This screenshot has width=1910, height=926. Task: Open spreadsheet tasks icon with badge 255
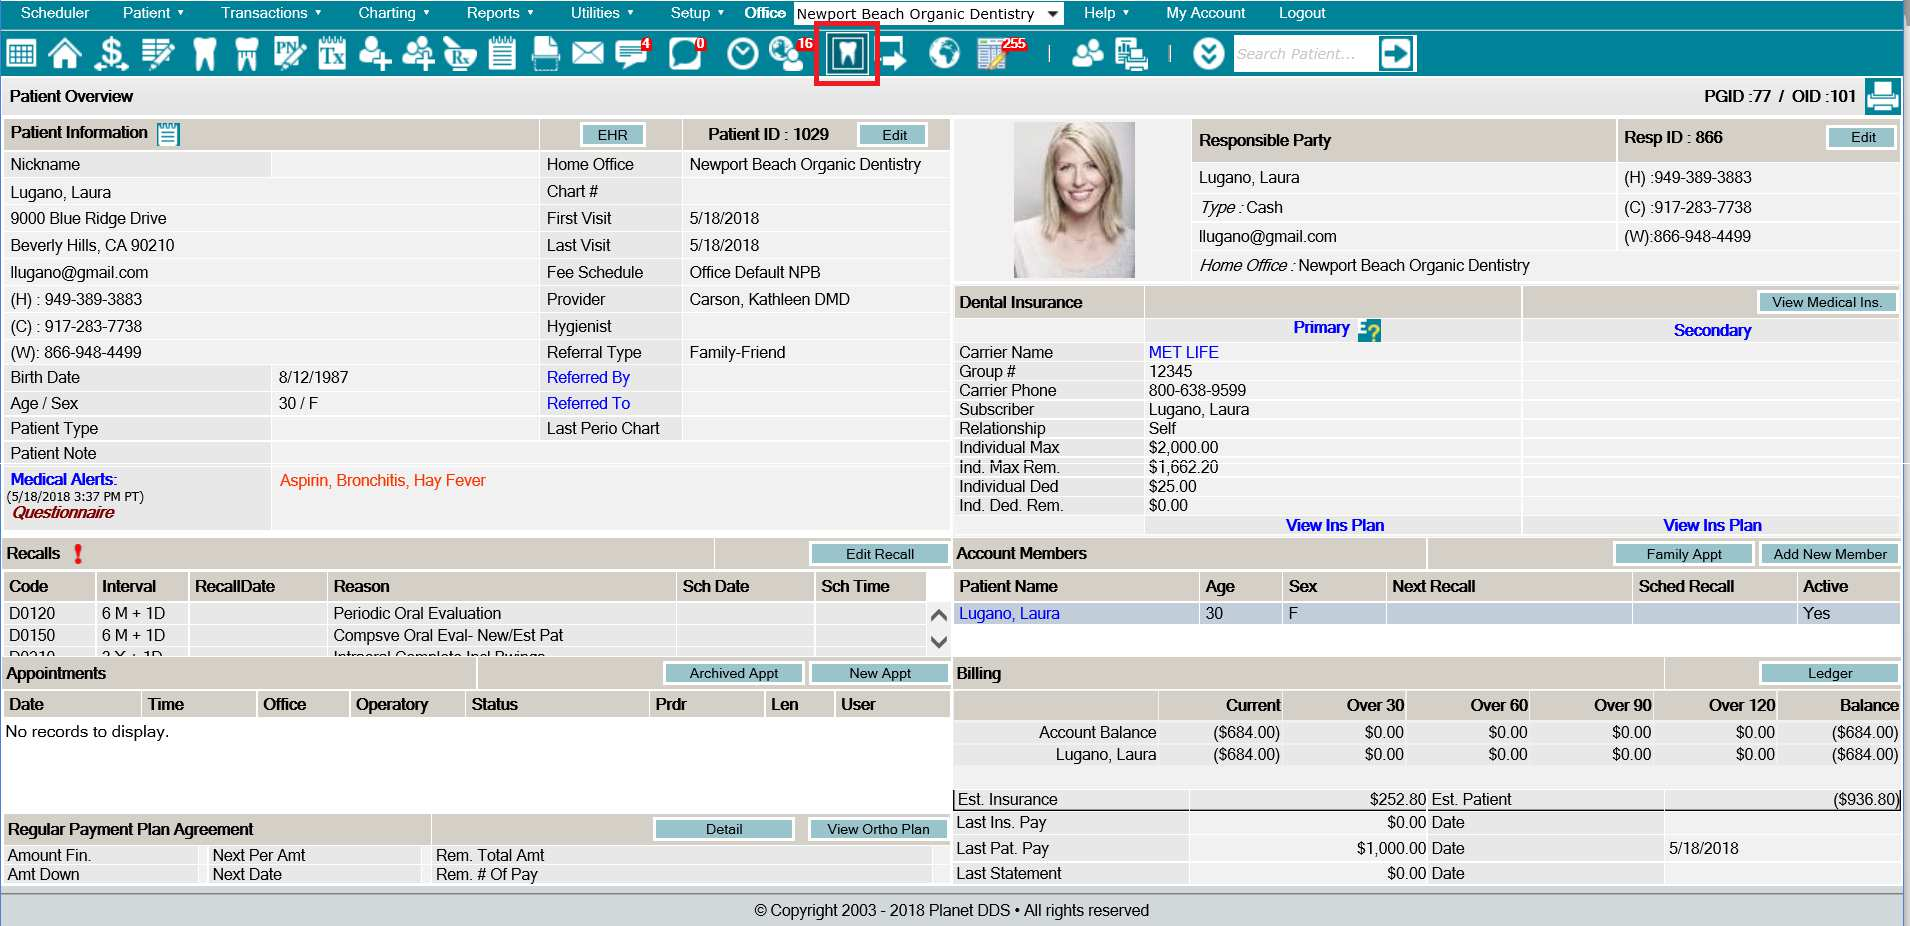coord(1000,53)
